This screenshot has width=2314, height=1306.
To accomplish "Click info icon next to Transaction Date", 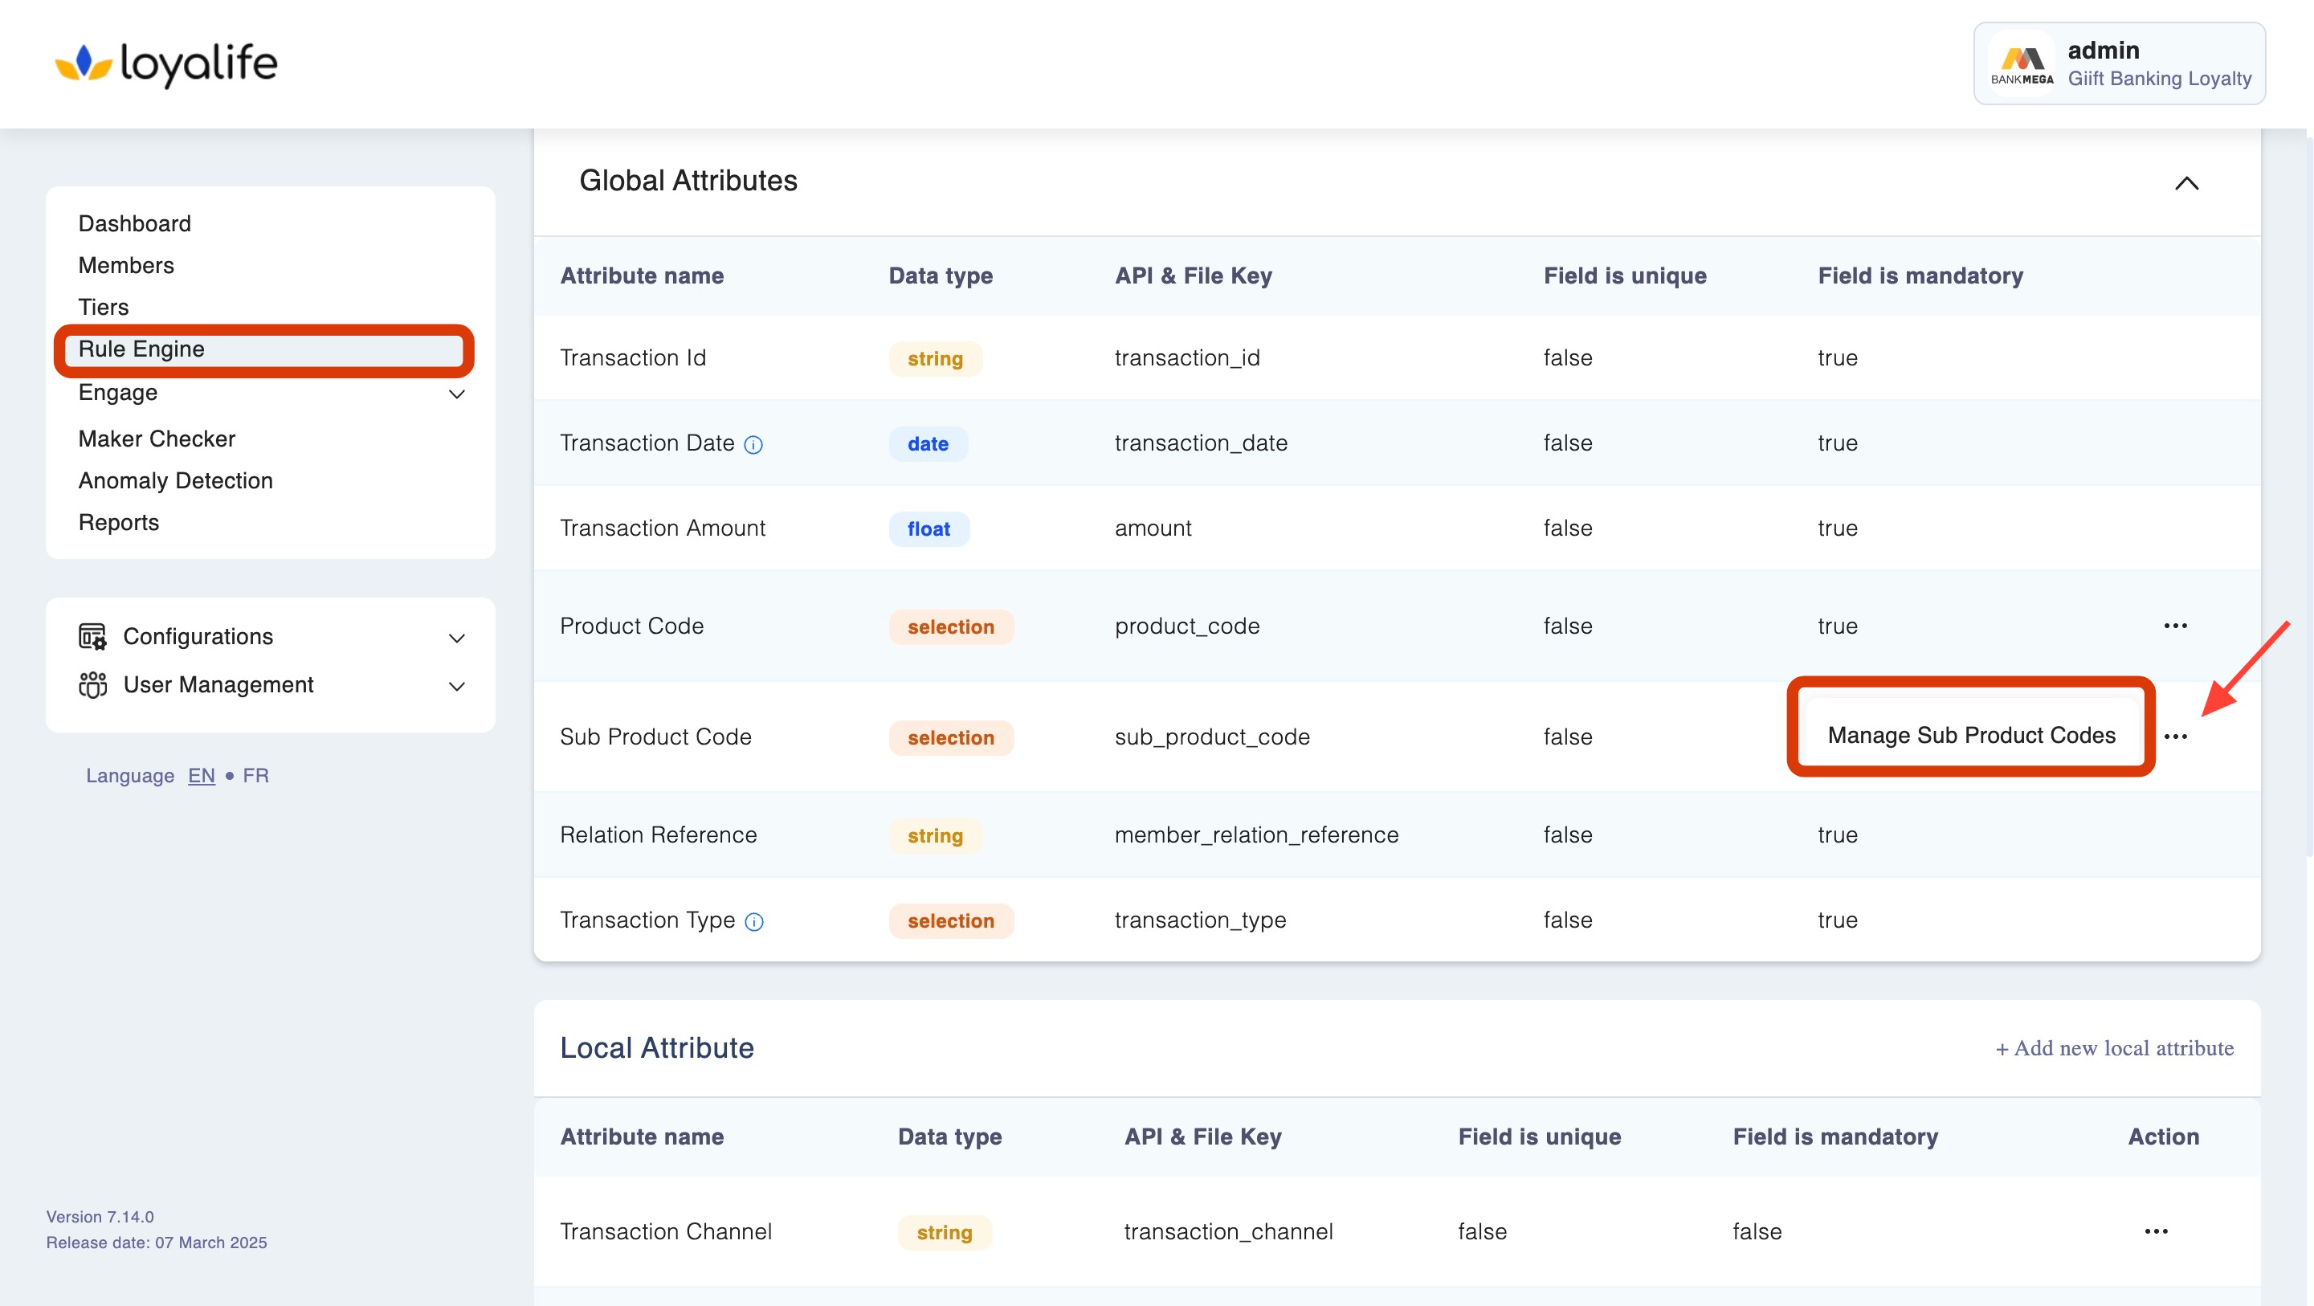I will pyautogui.click(x=754, y=445).
